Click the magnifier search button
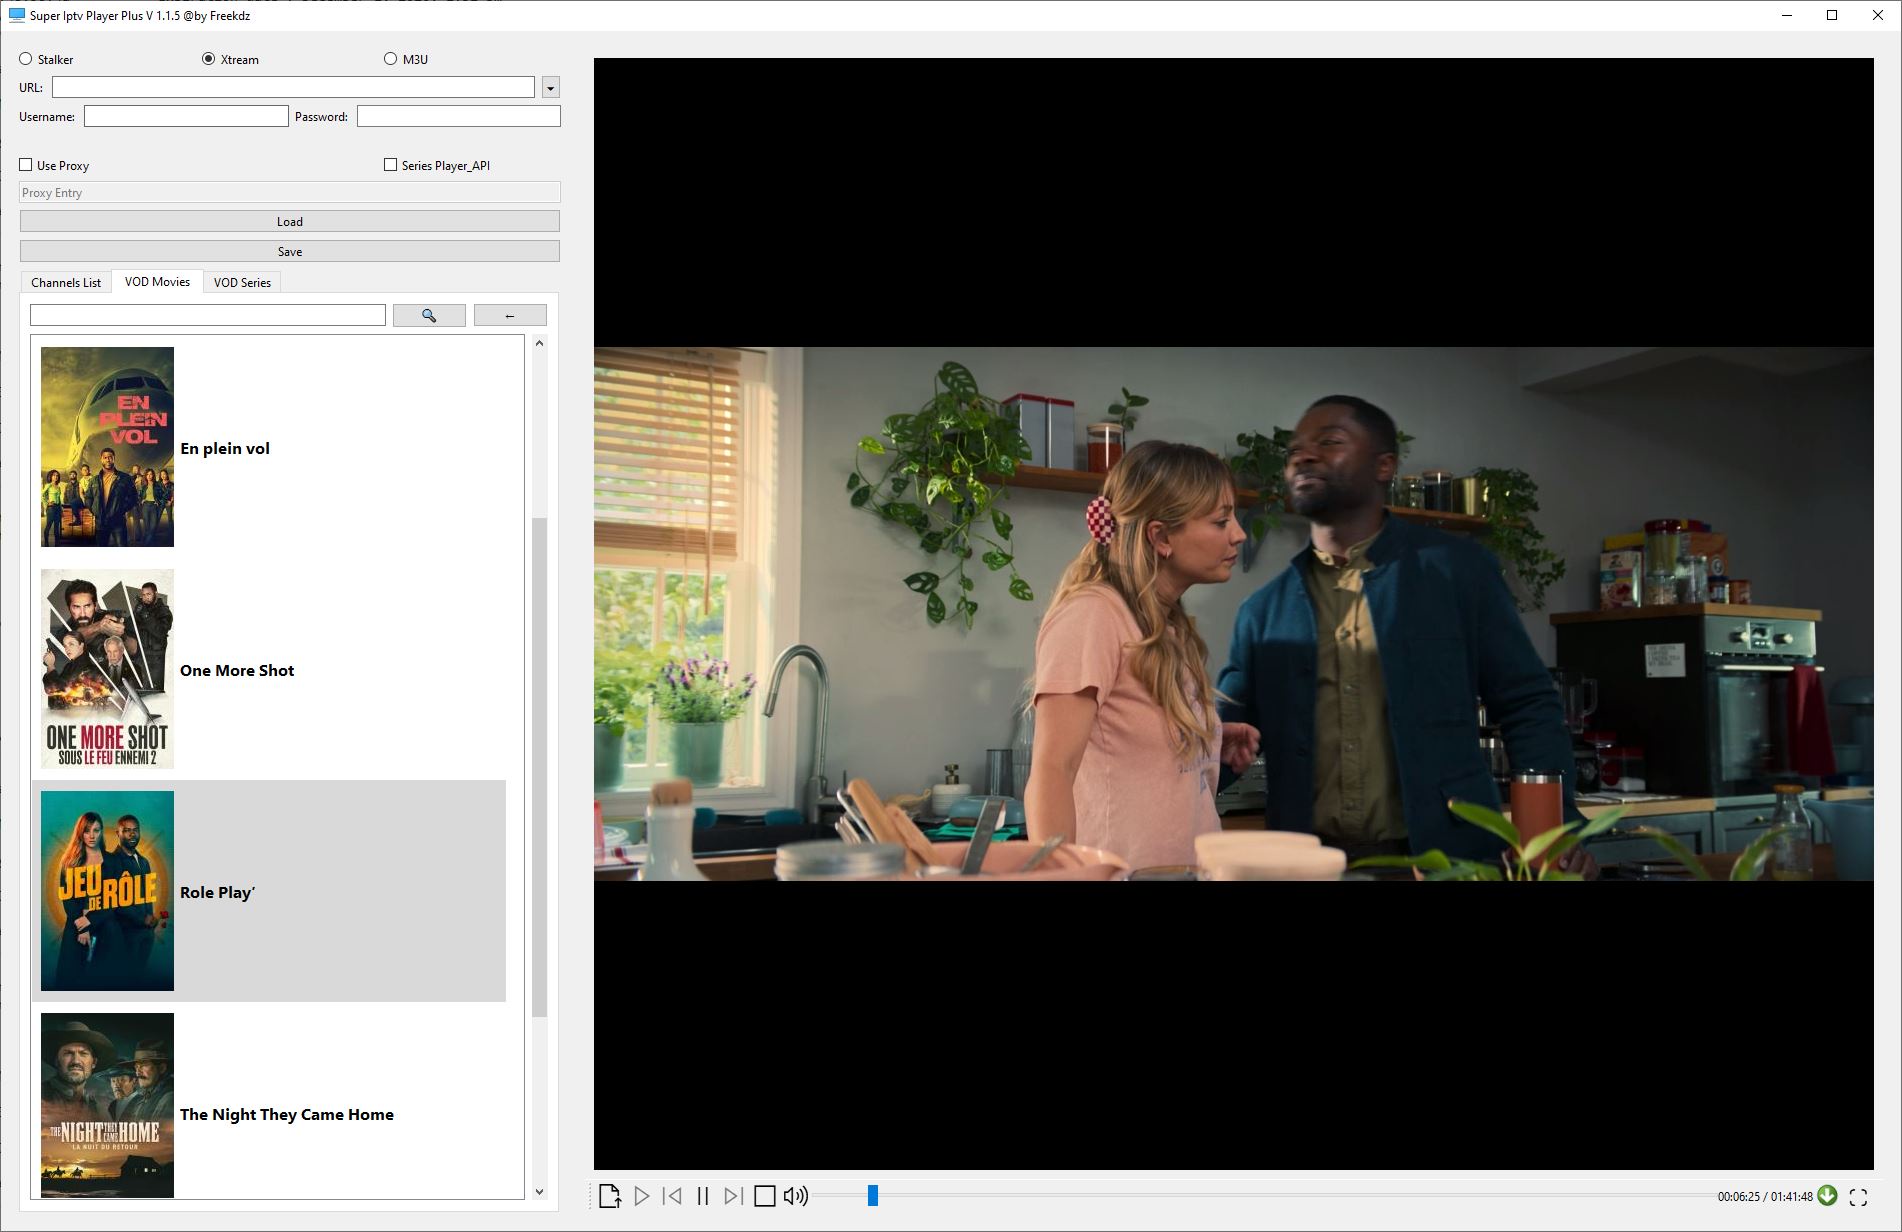This screenshot has height=1232, width=1902. 429,315
